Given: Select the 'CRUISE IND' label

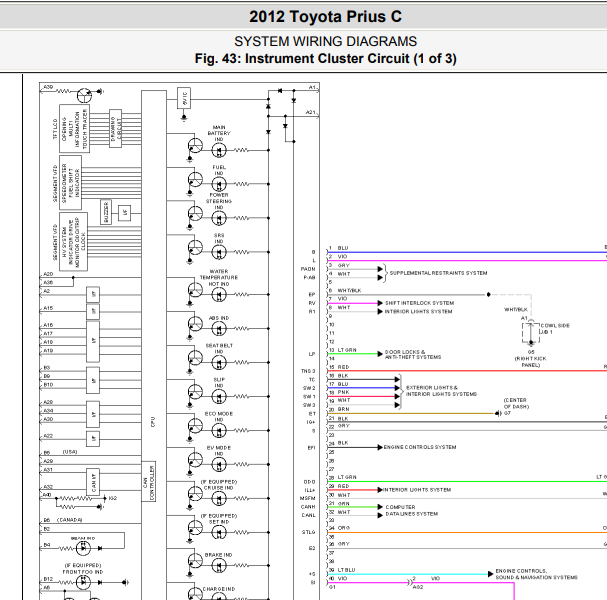Looking at the screenshot, I should coord(219,488).
